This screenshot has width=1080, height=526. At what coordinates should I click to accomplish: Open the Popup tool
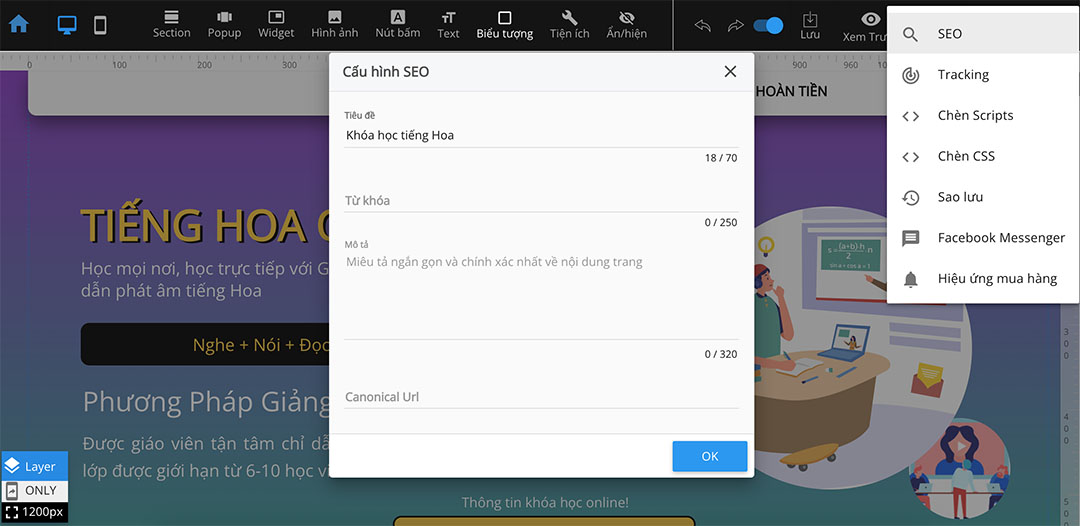(x=224, y=25)
